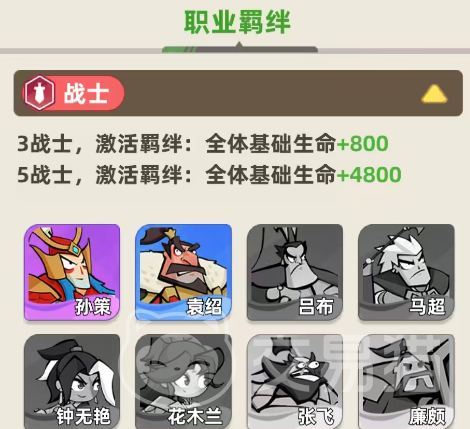The width and height of the screenshot is (470, 429).
Task: Click the red sword shield class icon
Action: 39,93
